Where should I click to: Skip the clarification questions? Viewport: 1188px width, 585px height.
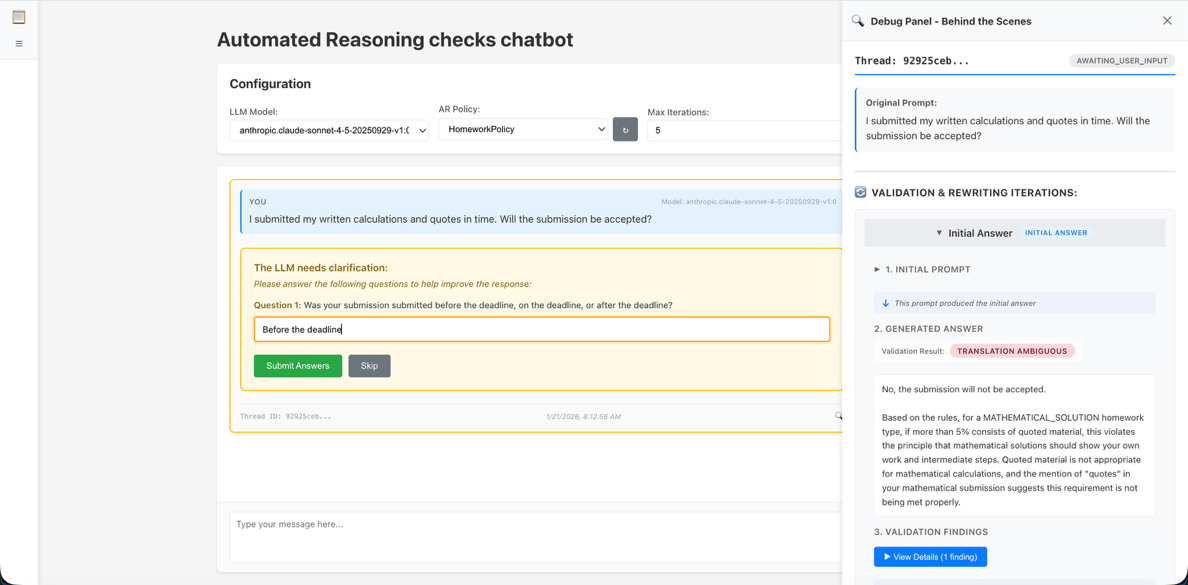point(370,365)
